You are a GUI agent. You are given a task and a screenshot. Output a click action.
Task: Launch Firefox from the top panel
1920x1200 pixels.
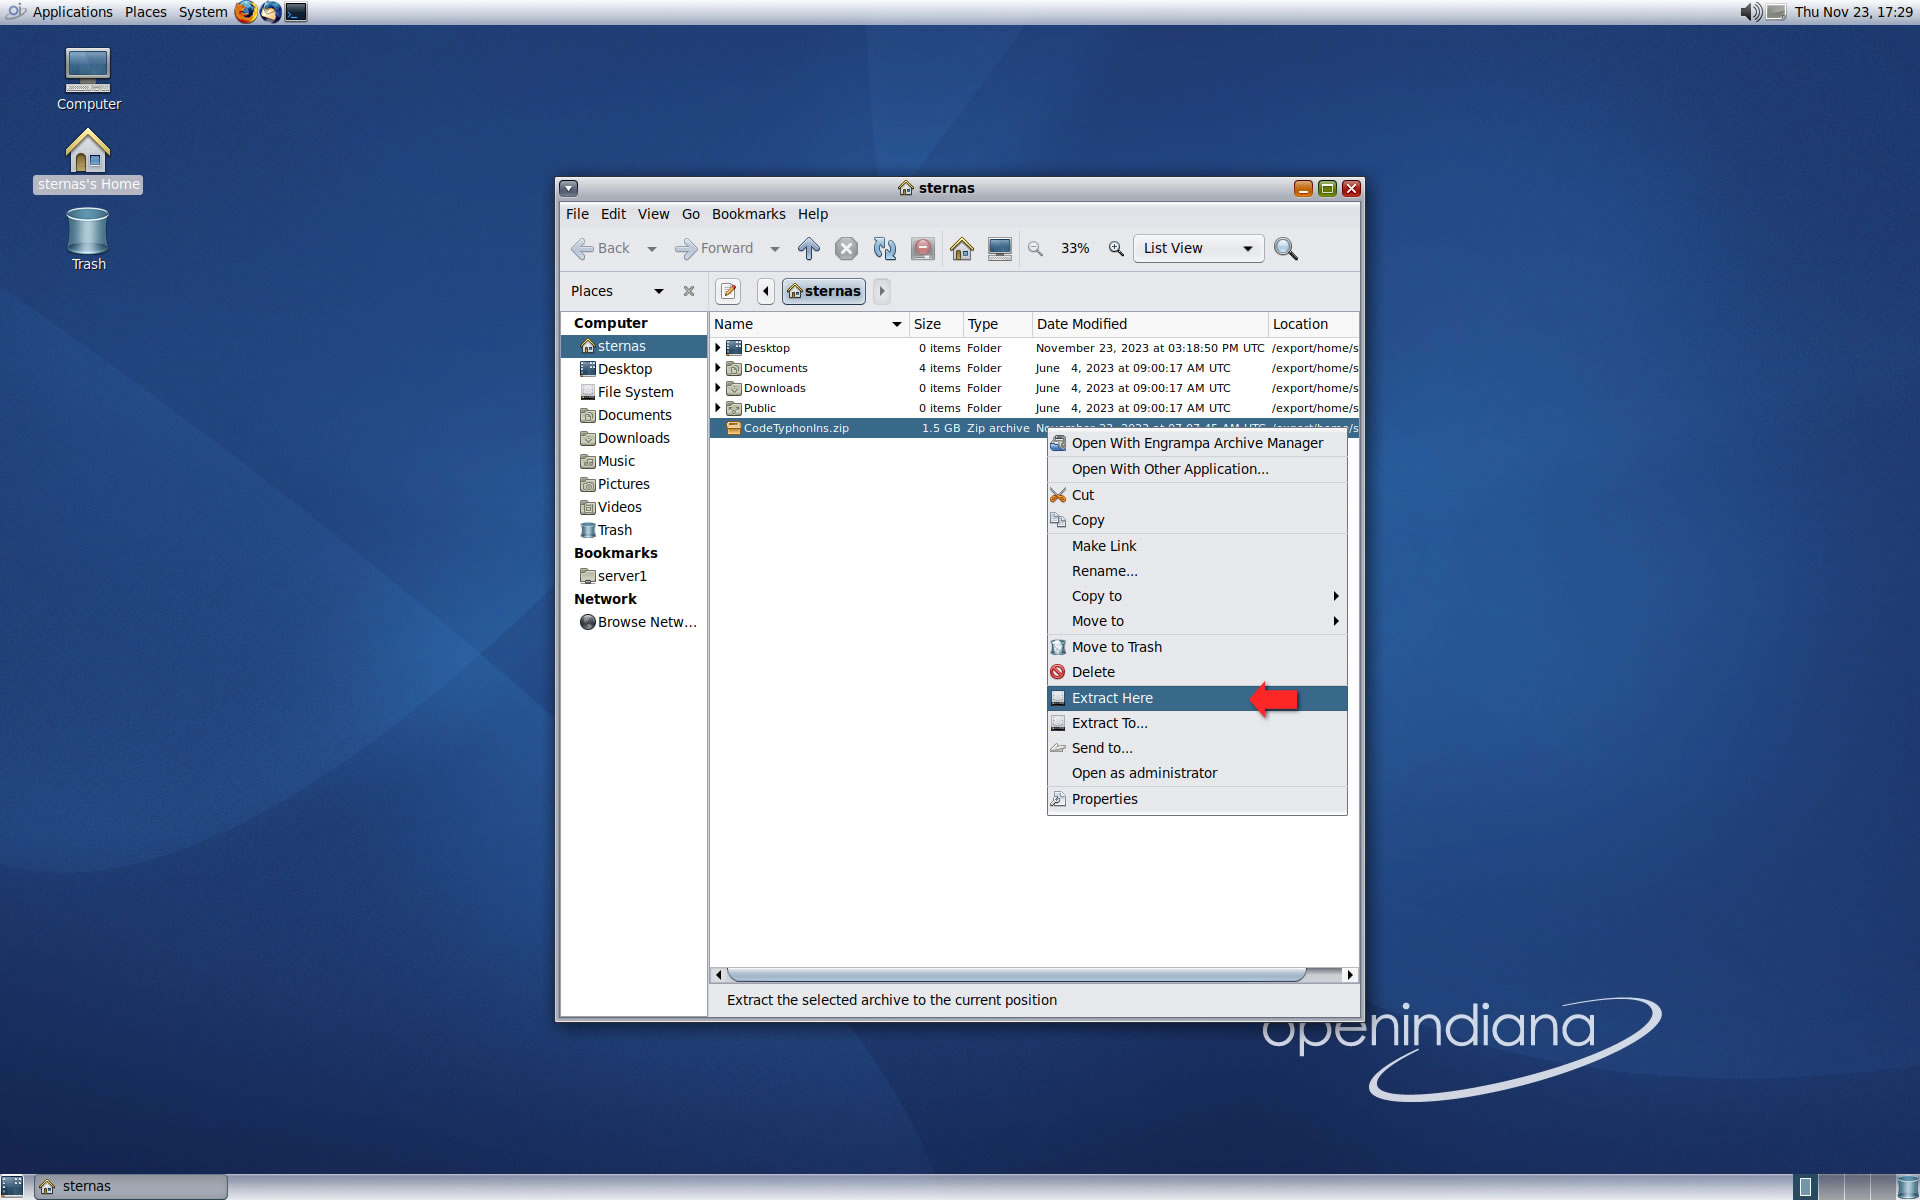245,12
